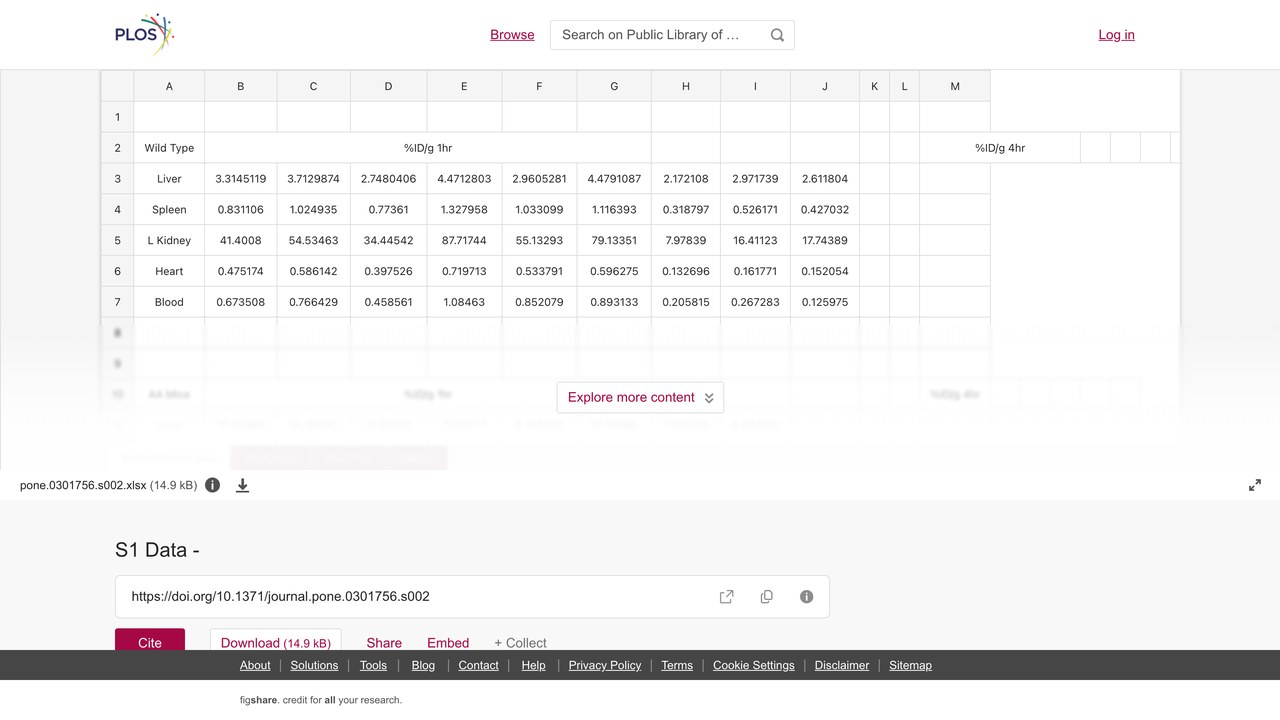Image resolution: width=1280 pixels, height=720 pixels.
Task: Add item with Collect button
Action: click(520, 643)
